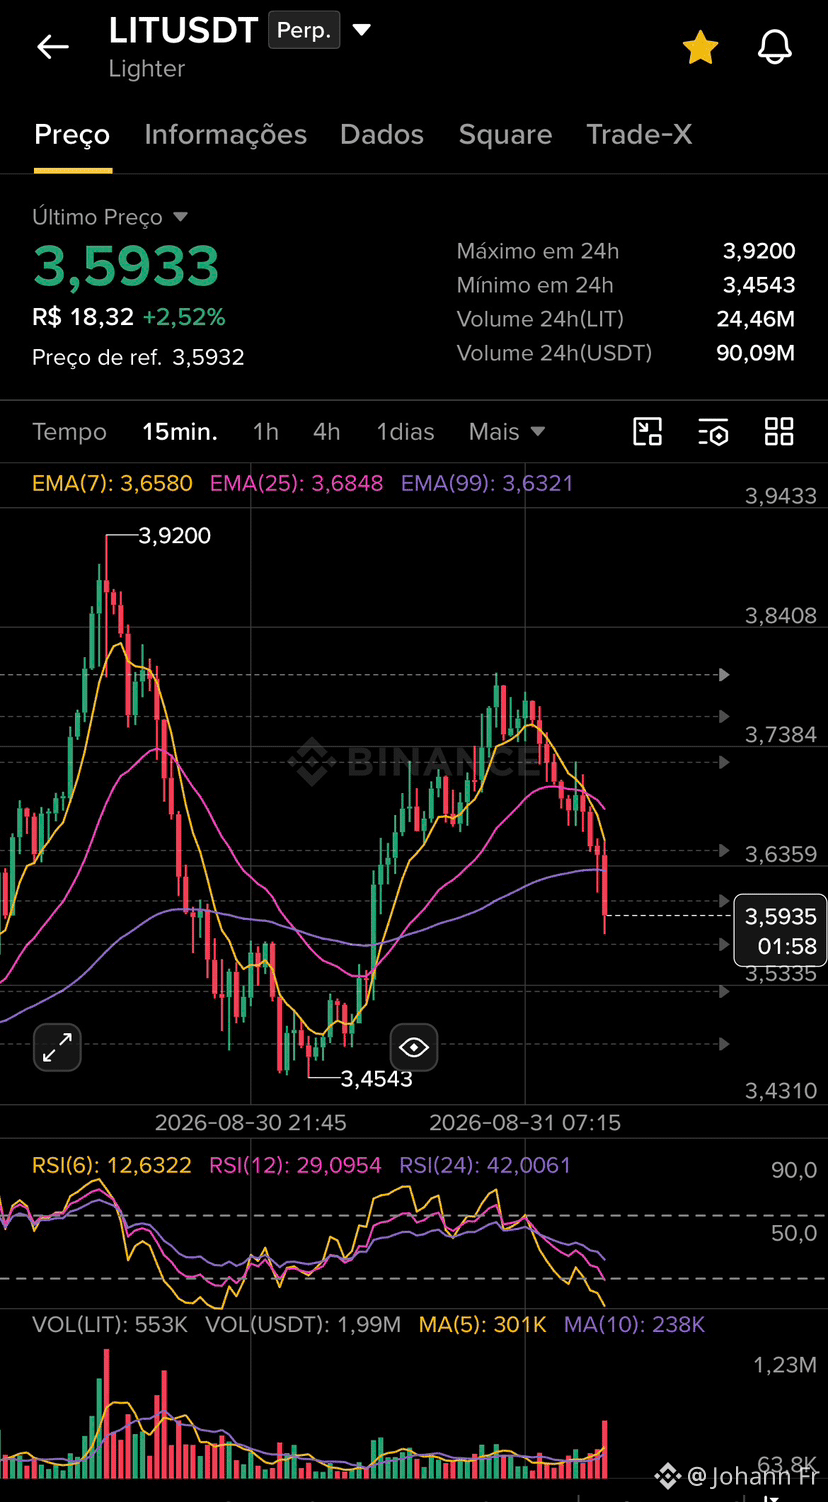This screenshot has height=1502, width=828.
Task: Toggle the favorite star for LITUSDT
Action: click(x=700, y=47)
